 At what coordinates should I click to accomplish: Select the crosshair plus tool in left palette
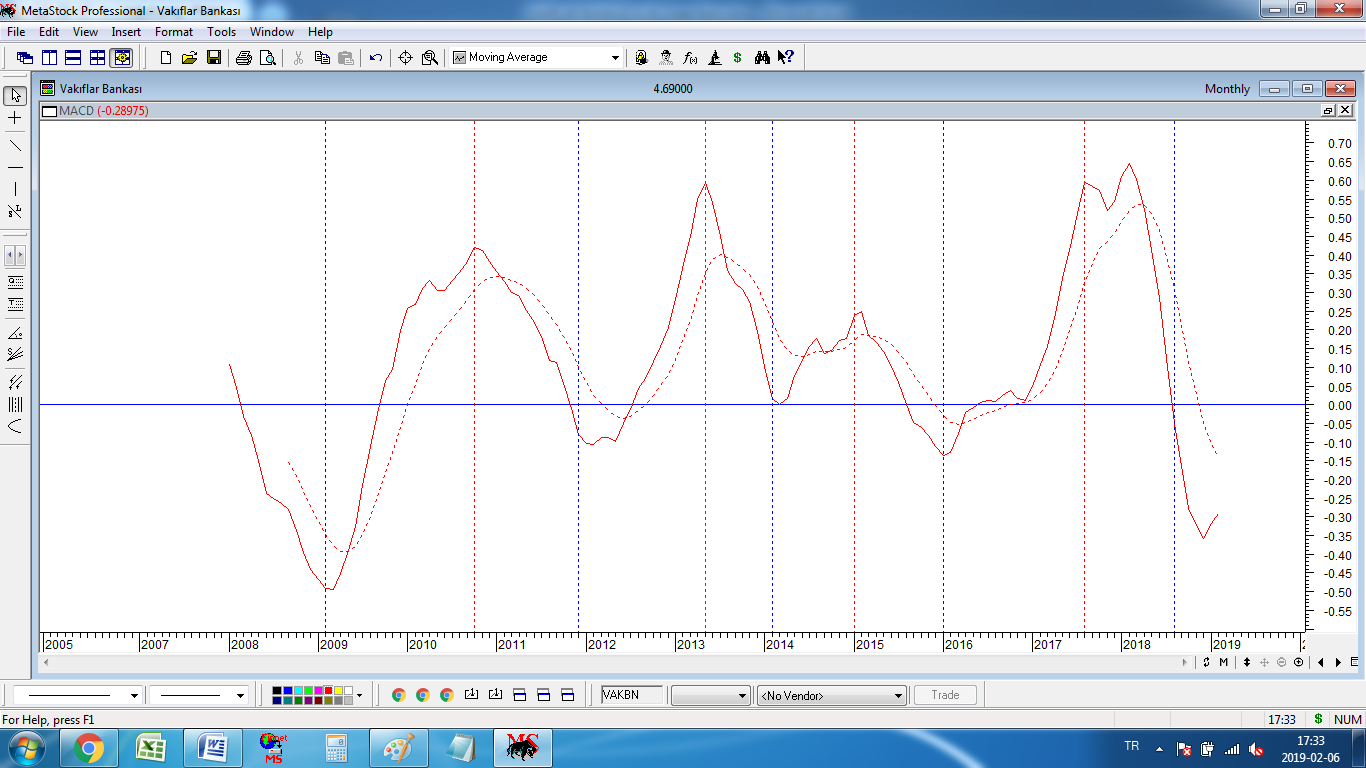point(15,118)
